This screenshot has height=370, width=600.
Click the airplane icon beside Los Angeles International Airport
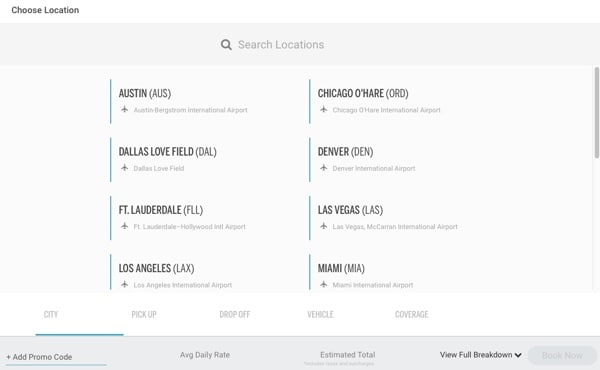124,284
